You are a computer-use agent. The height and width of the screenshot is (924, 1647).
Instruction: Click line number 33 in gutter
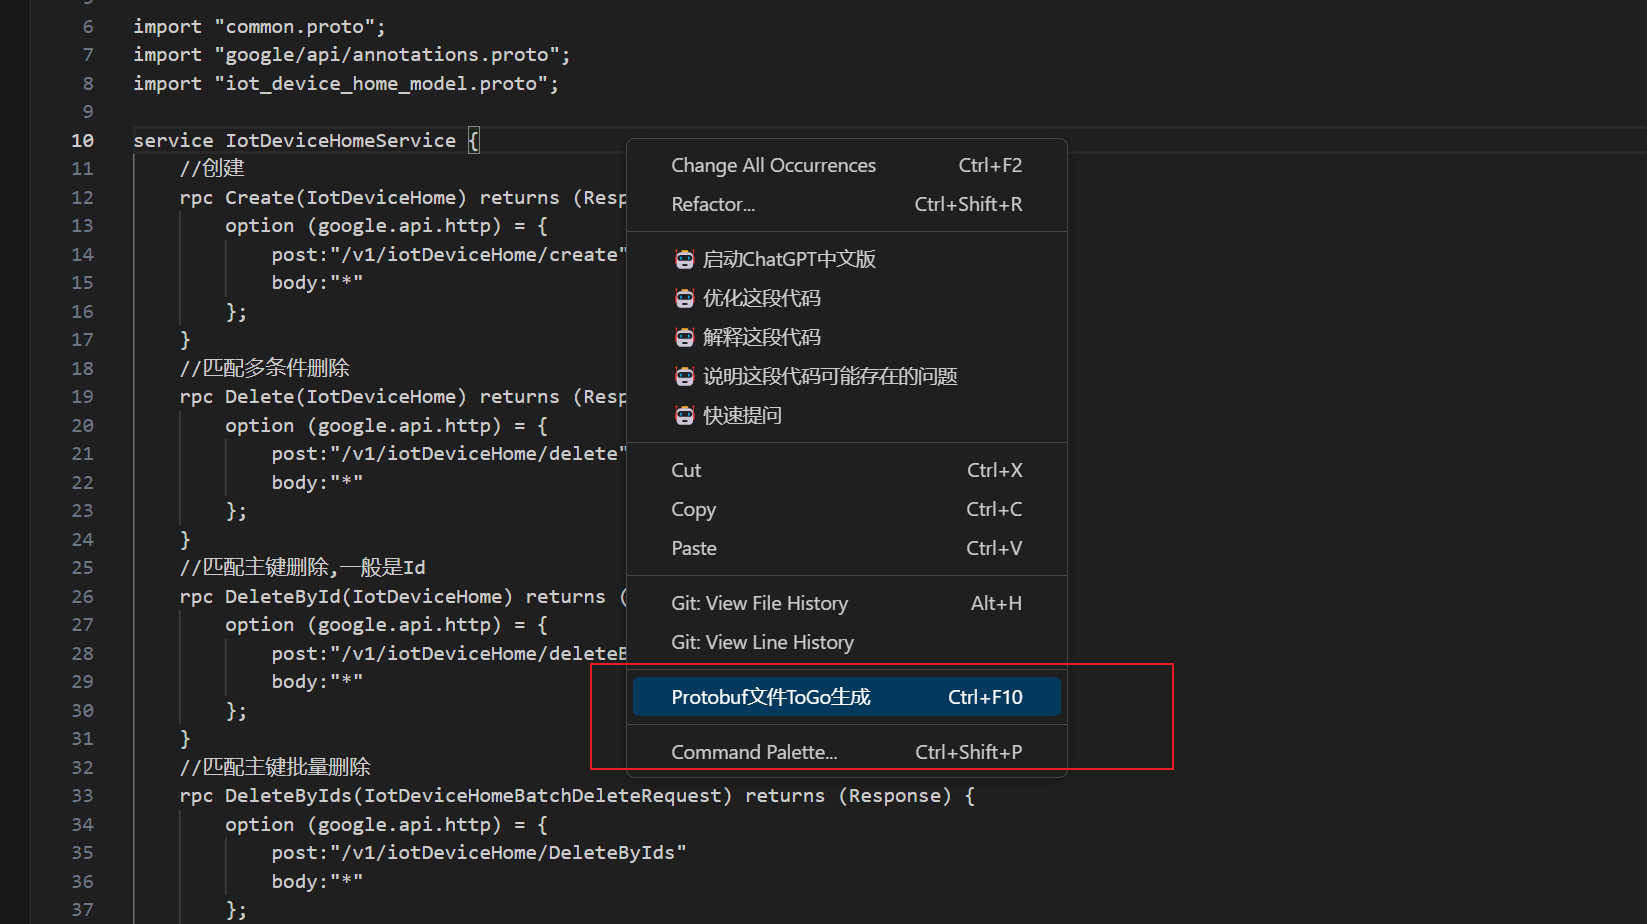point(82,796)
